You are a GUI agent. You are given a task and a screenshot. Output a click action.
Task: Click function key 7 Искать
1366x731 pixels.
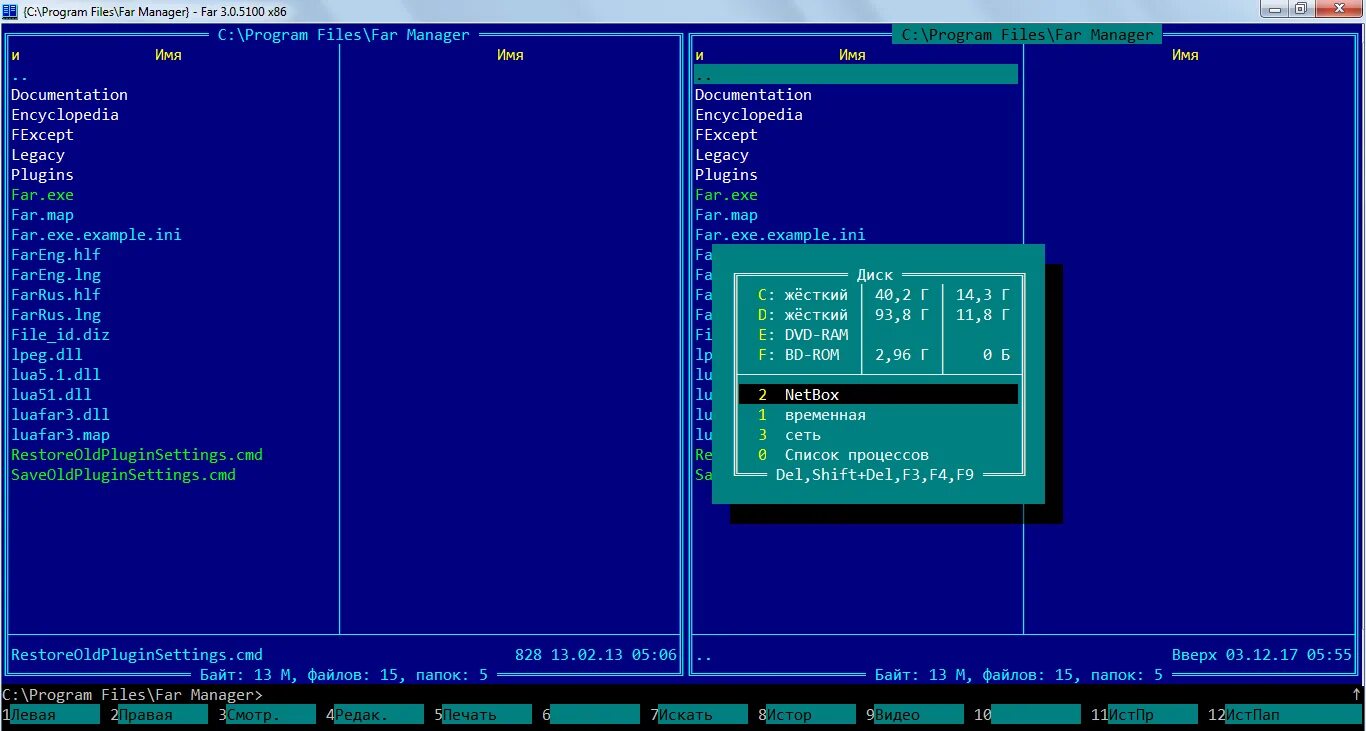pos(699,715)
